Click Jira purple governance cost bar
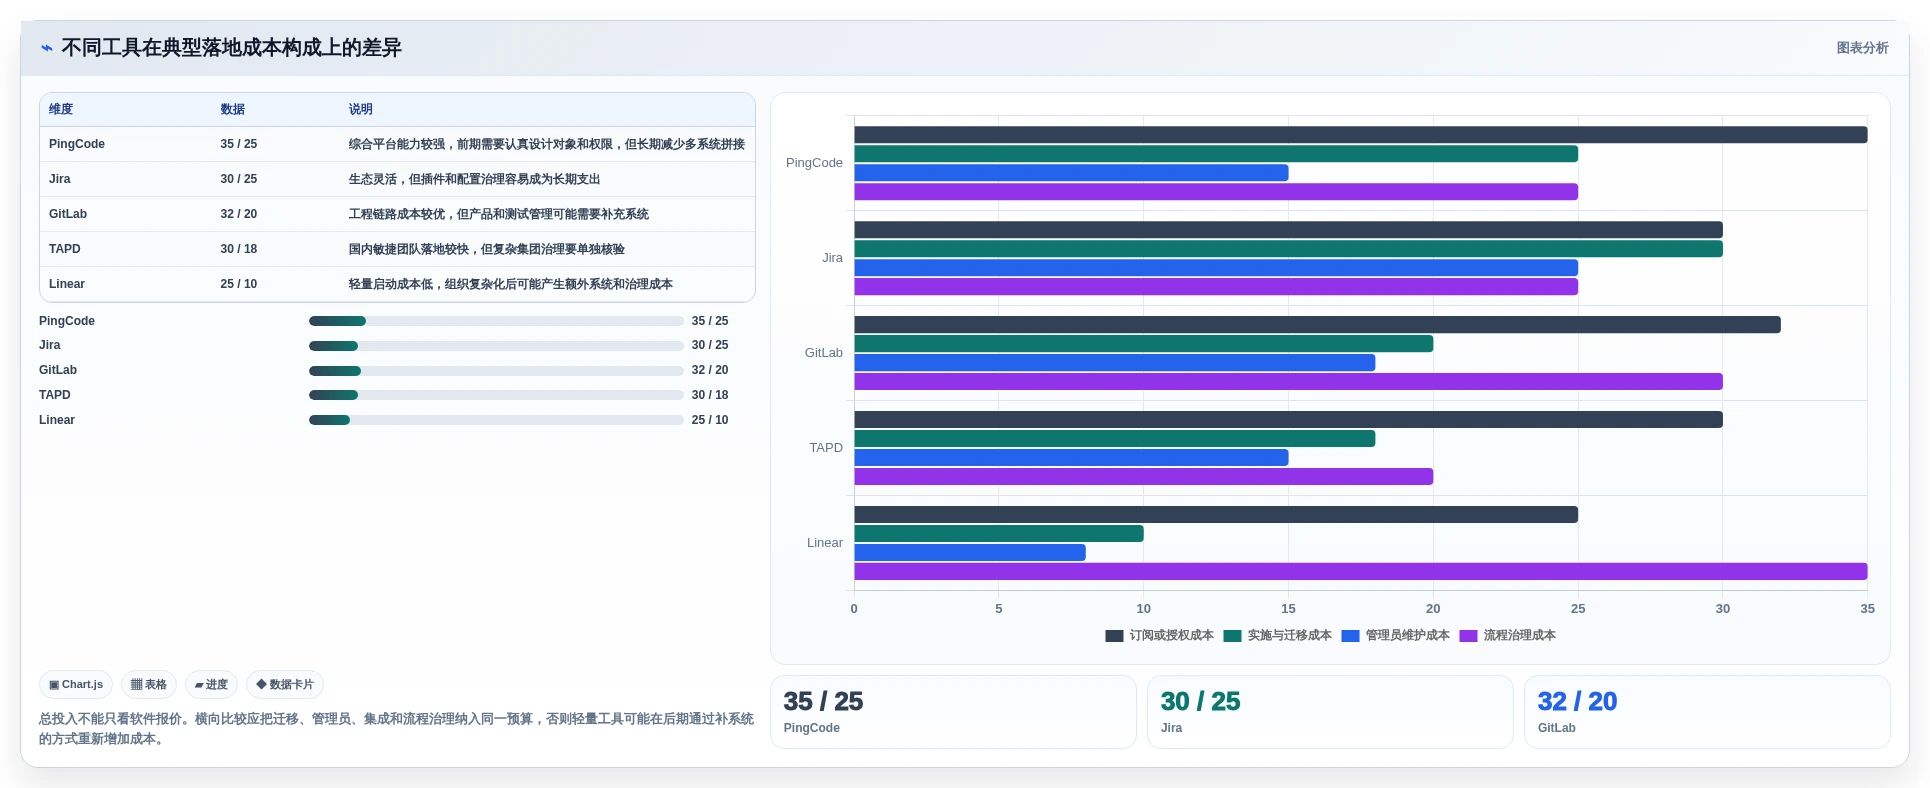The height and width of the screenshot is (788, 1930). 1216,287
